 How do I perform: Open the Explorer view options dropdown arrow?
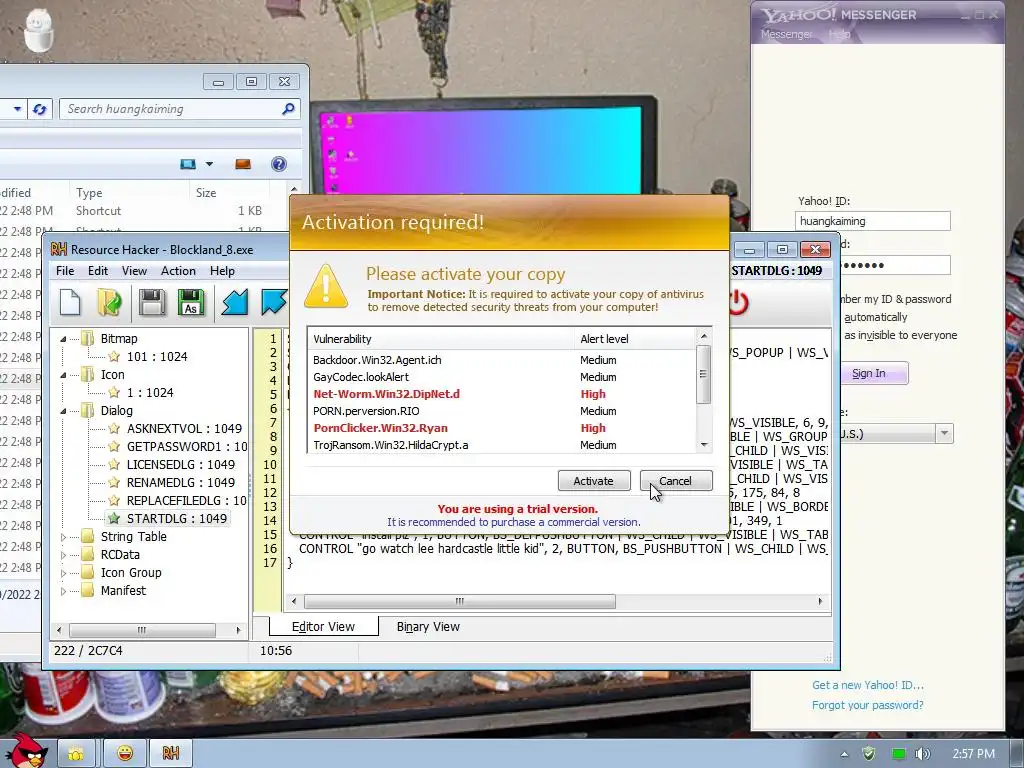coord(209,164)
